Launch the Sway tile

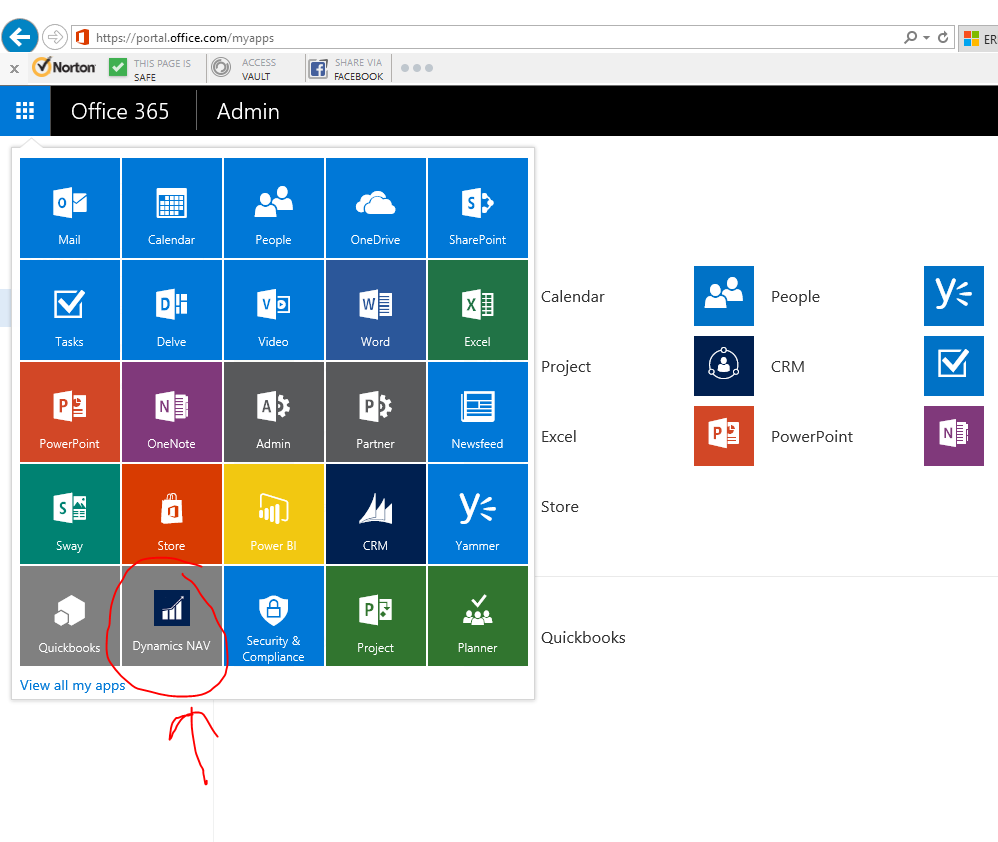point(70,514)
